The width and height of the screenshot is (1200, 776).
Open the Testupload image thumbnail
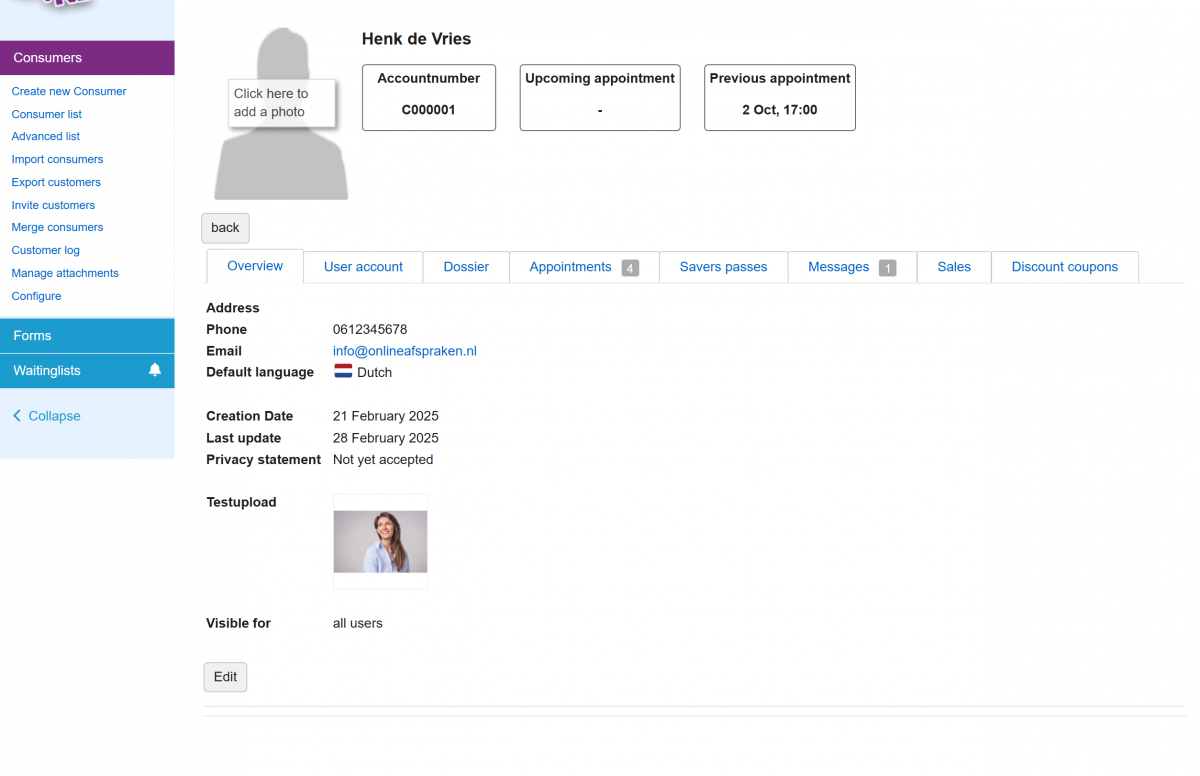point(380,541)
